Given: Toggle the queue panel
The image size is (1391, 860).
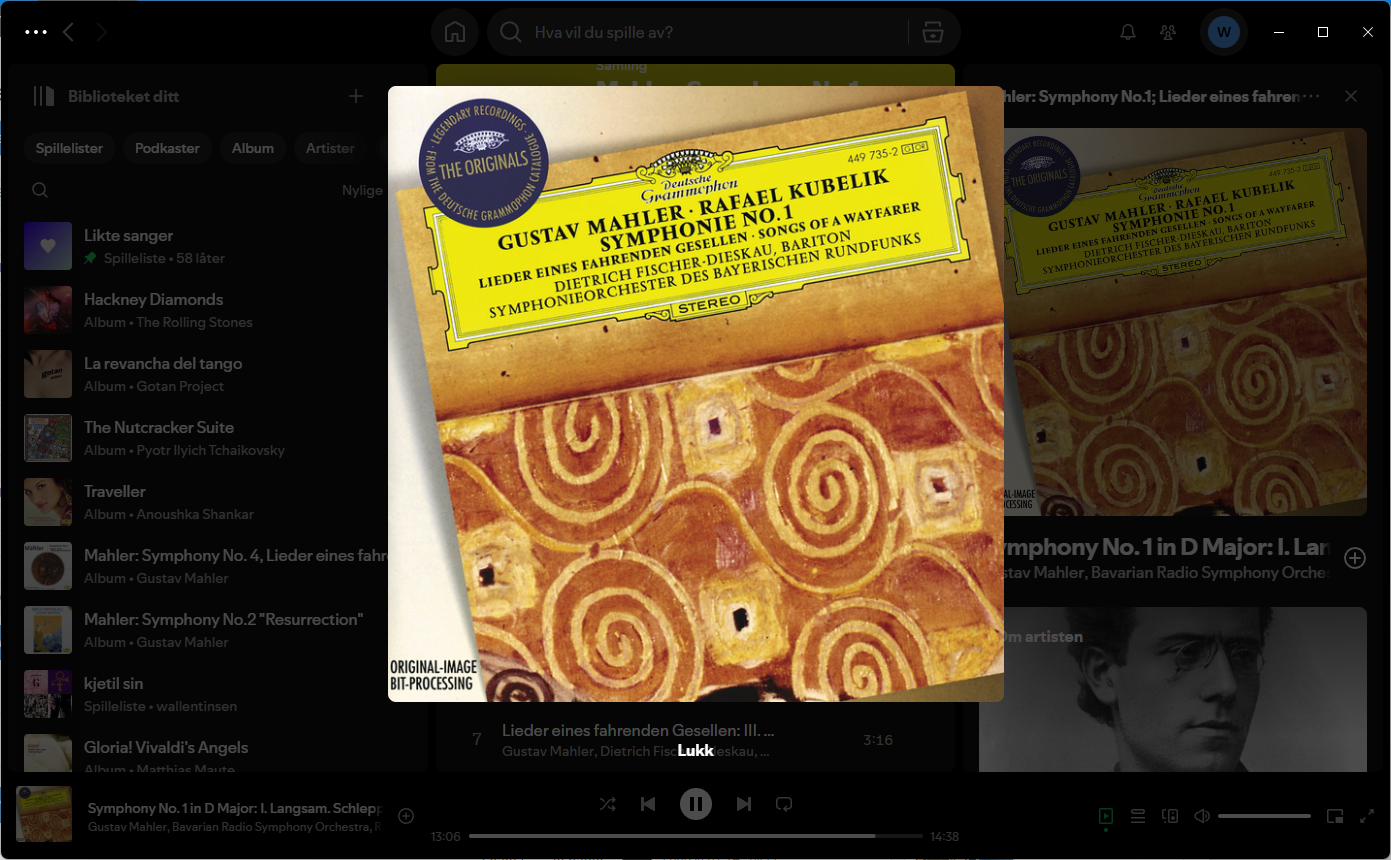Looking at the screenshot, I should pyautogui.click(x=1138, y=816).
